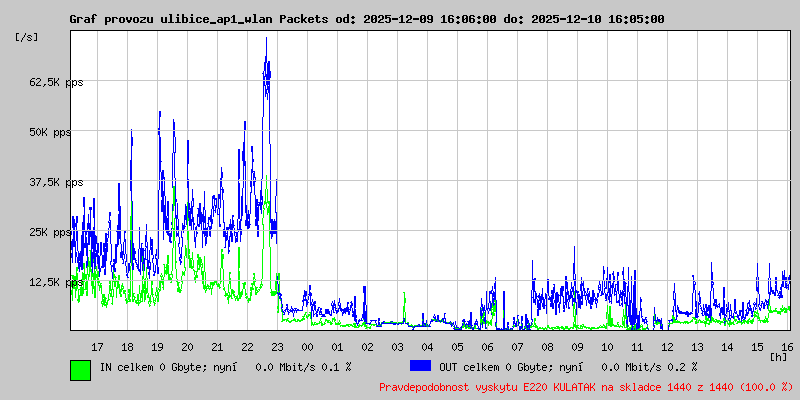Select the '25K pps' y-axis label

point(50,232)
